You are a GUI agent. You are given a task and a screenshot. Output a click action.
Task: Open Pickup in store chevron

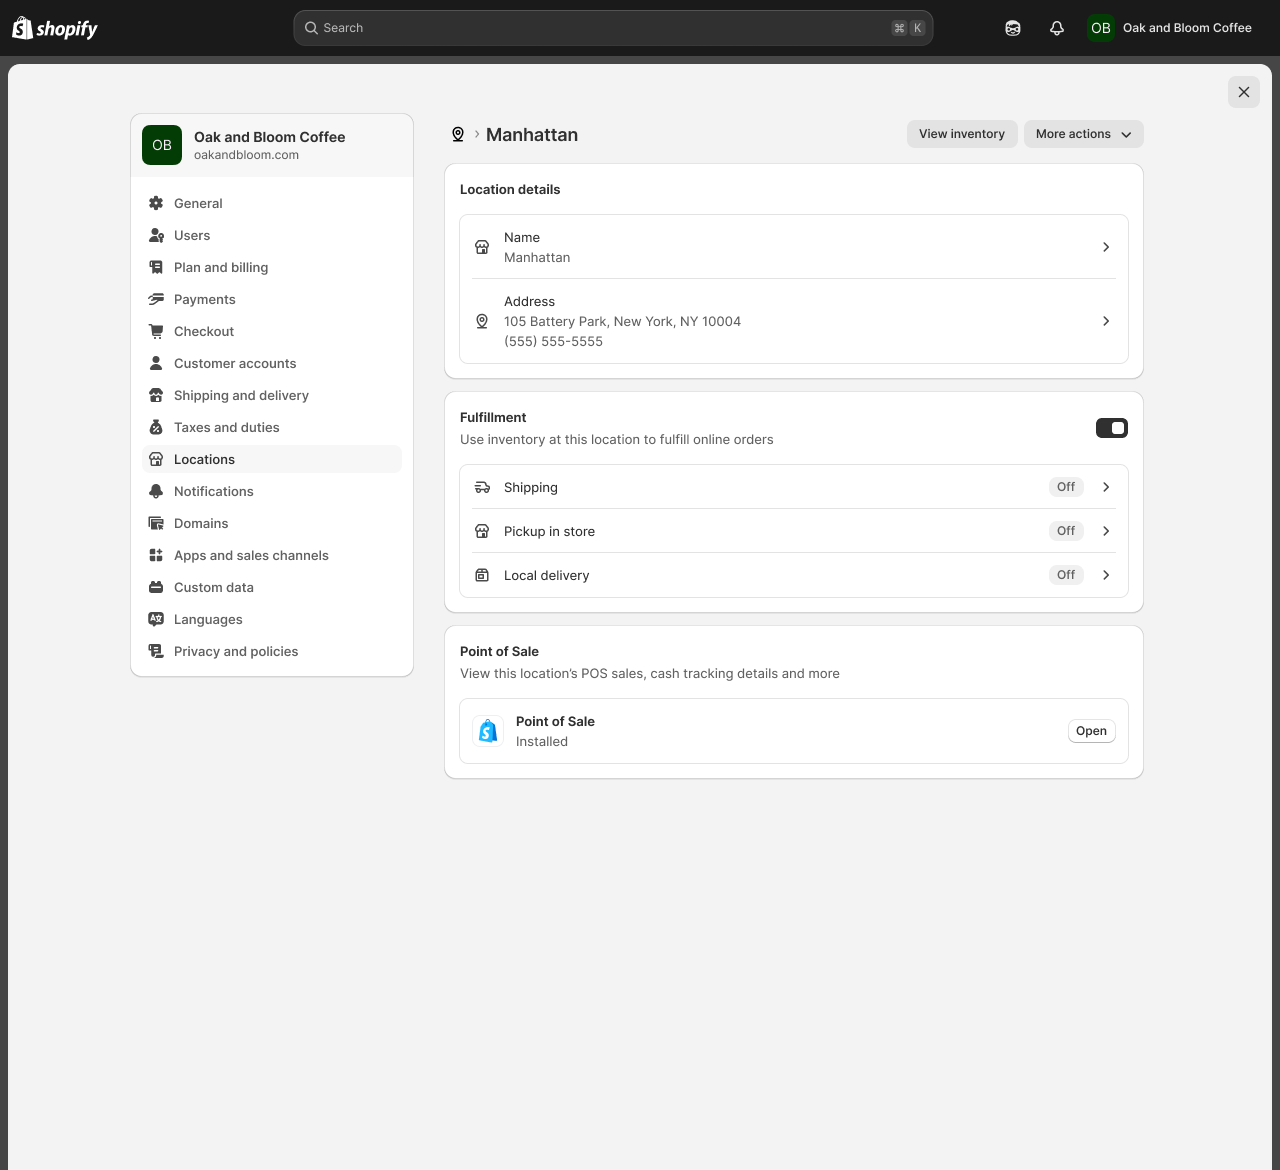pyautogui.click(x=1106, y=531)
